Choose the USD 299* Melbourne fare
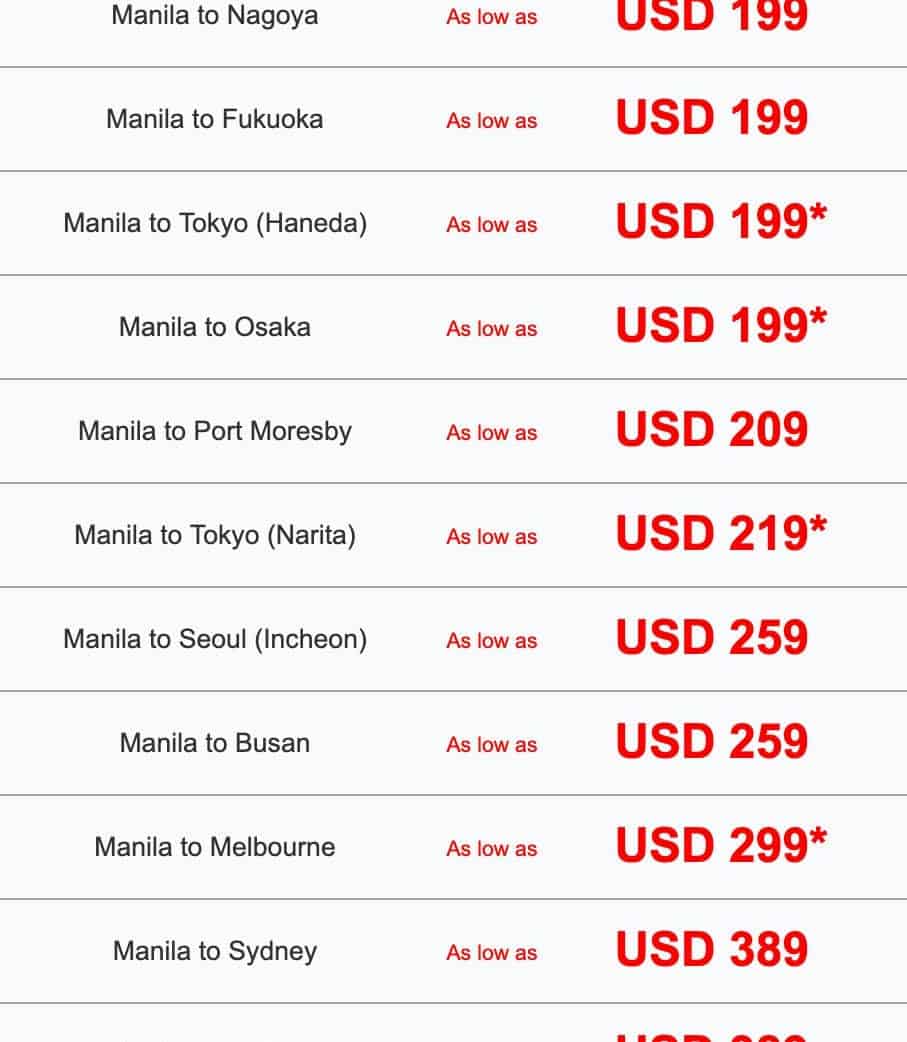The height and width of the screenshot is (1042, 907). click(x=721, y=847)
